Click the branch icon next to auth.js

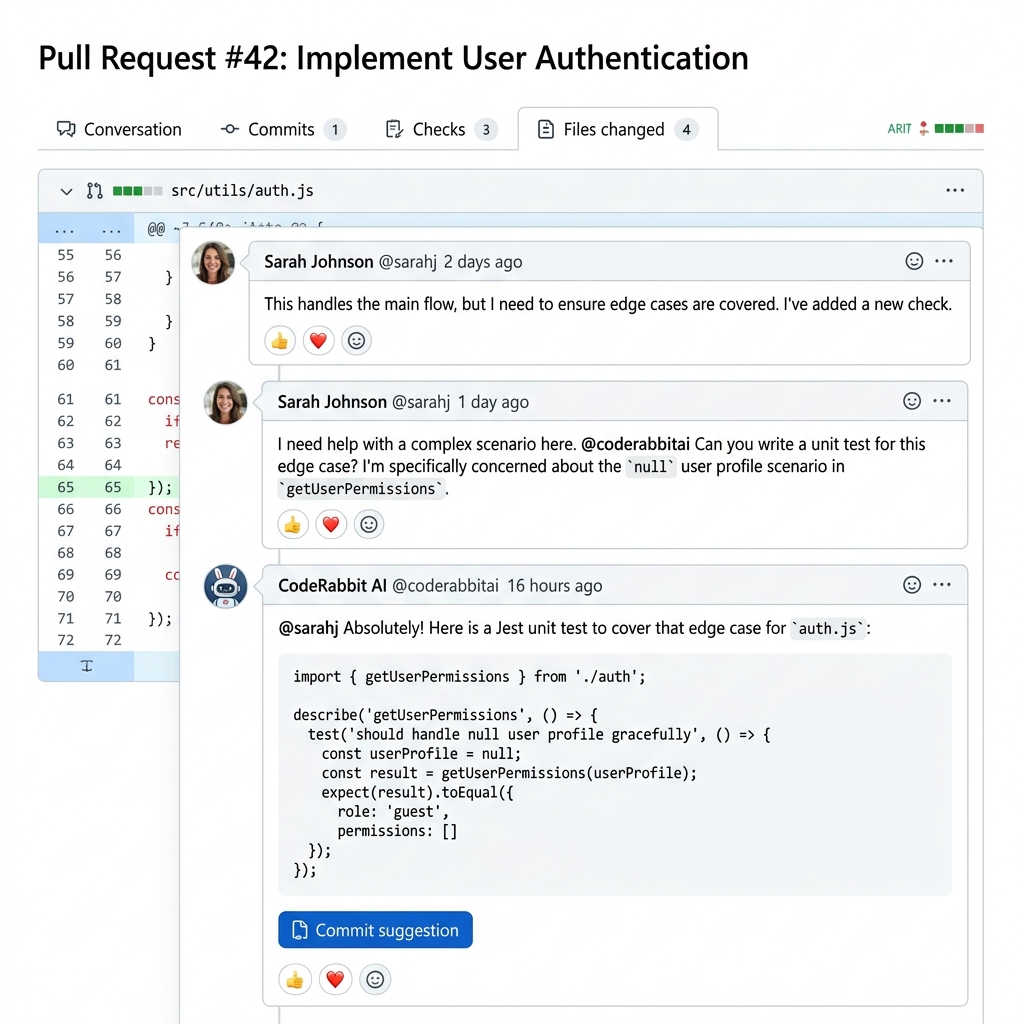(x=95, y=191)
